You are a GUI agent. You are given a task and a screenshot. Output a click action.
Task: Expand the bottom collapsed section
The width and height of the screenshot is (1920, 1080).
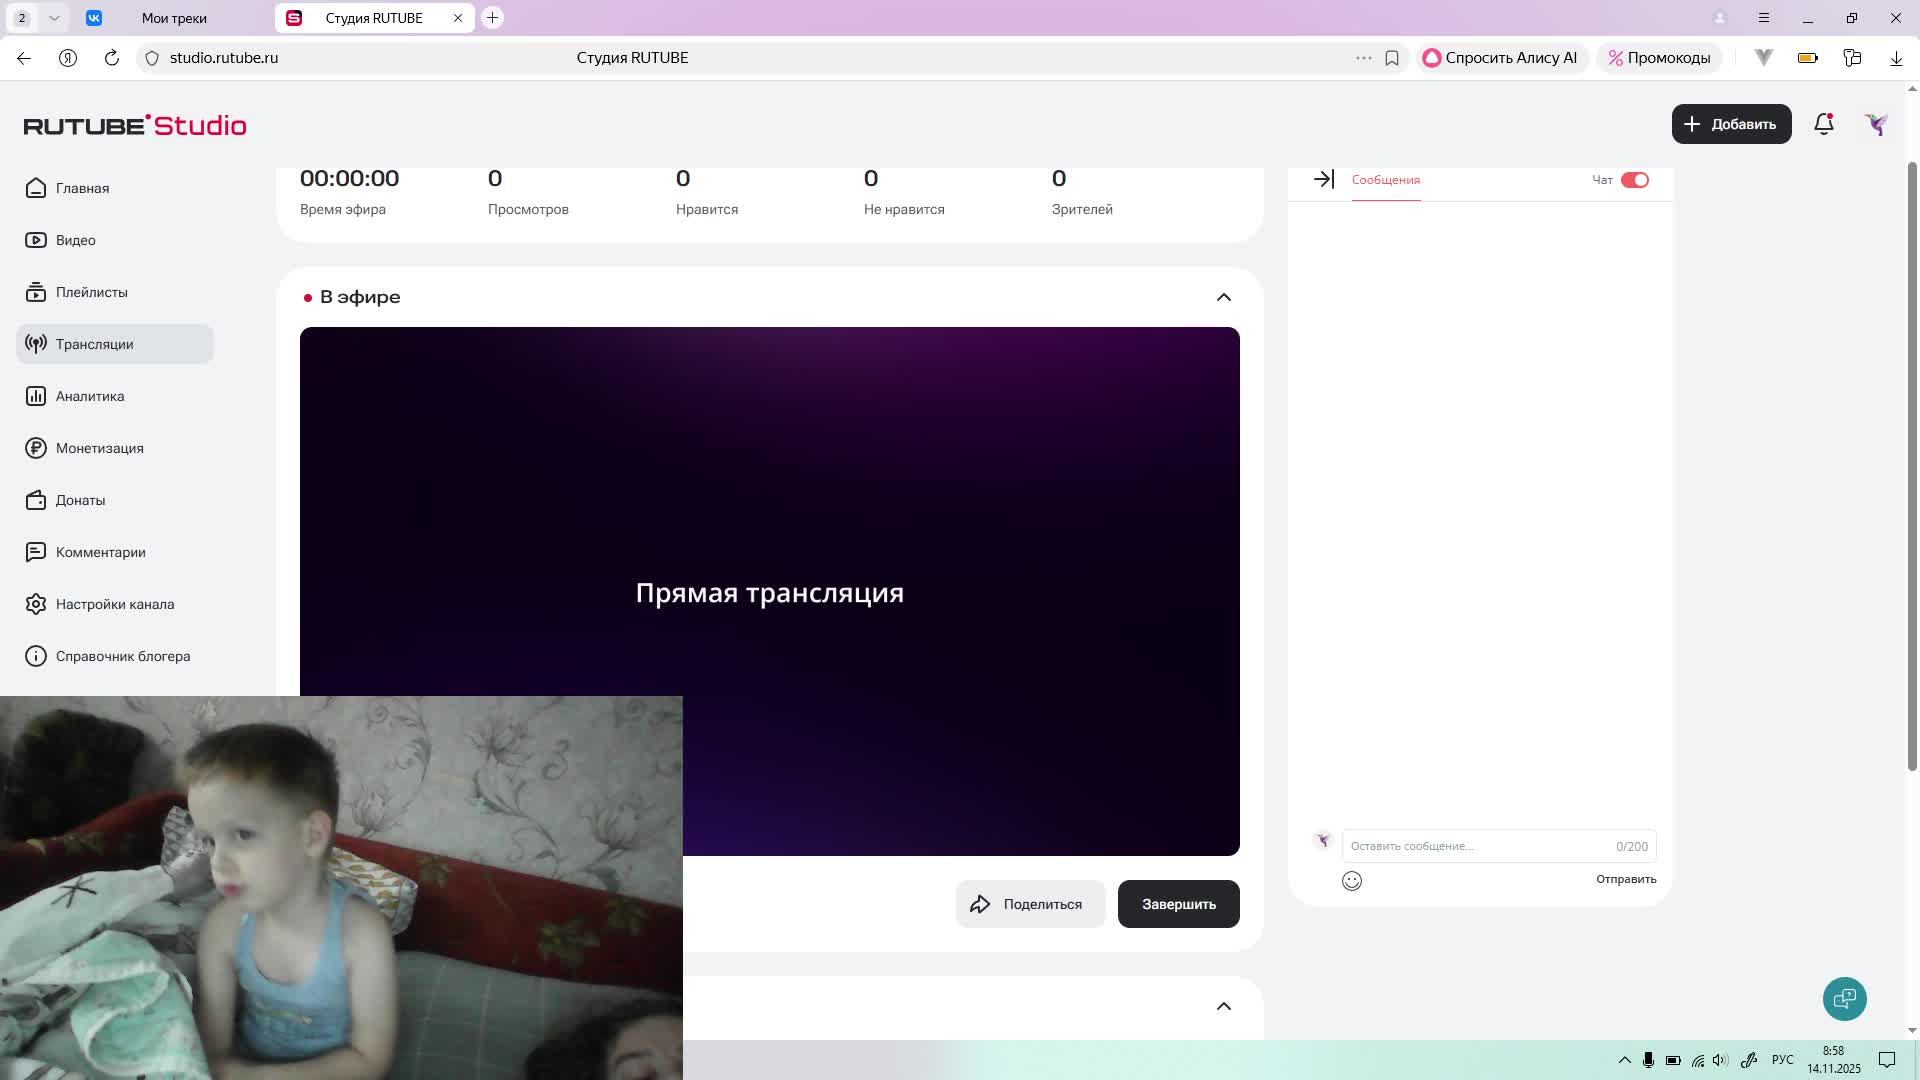coord(1223,1006)
